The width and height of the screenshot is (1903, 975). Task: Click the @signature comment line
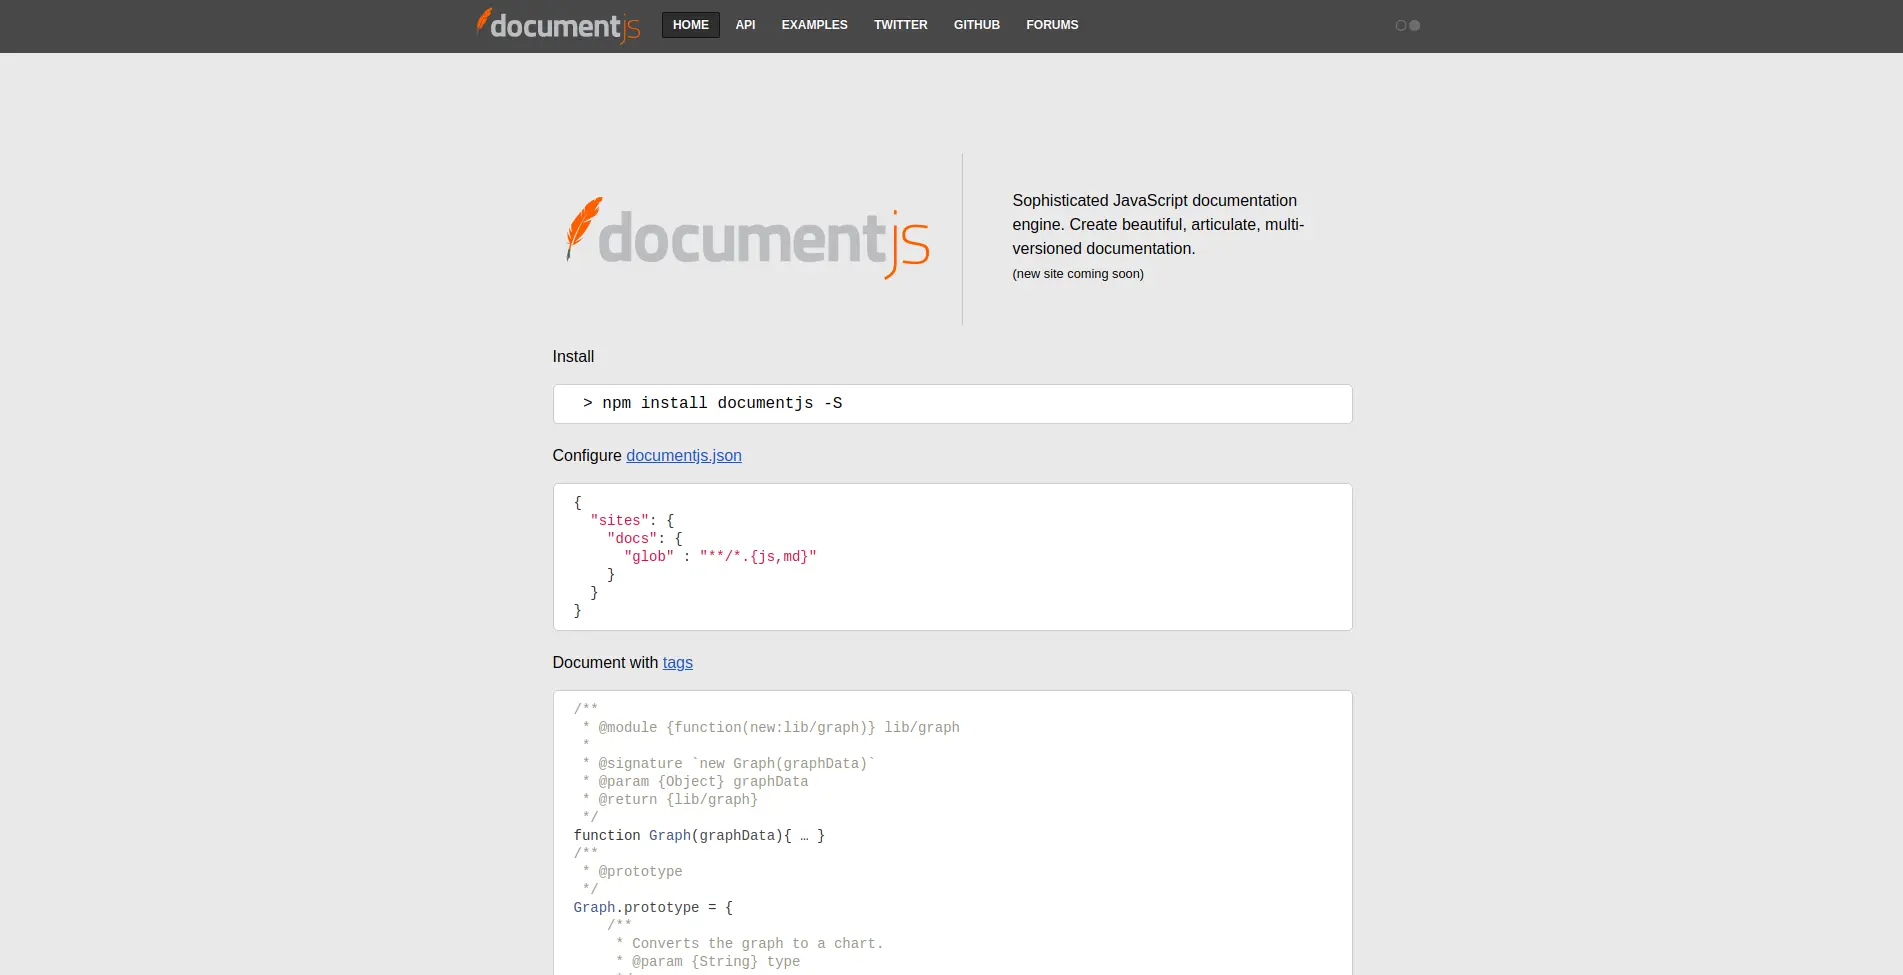tap(728, 764)
